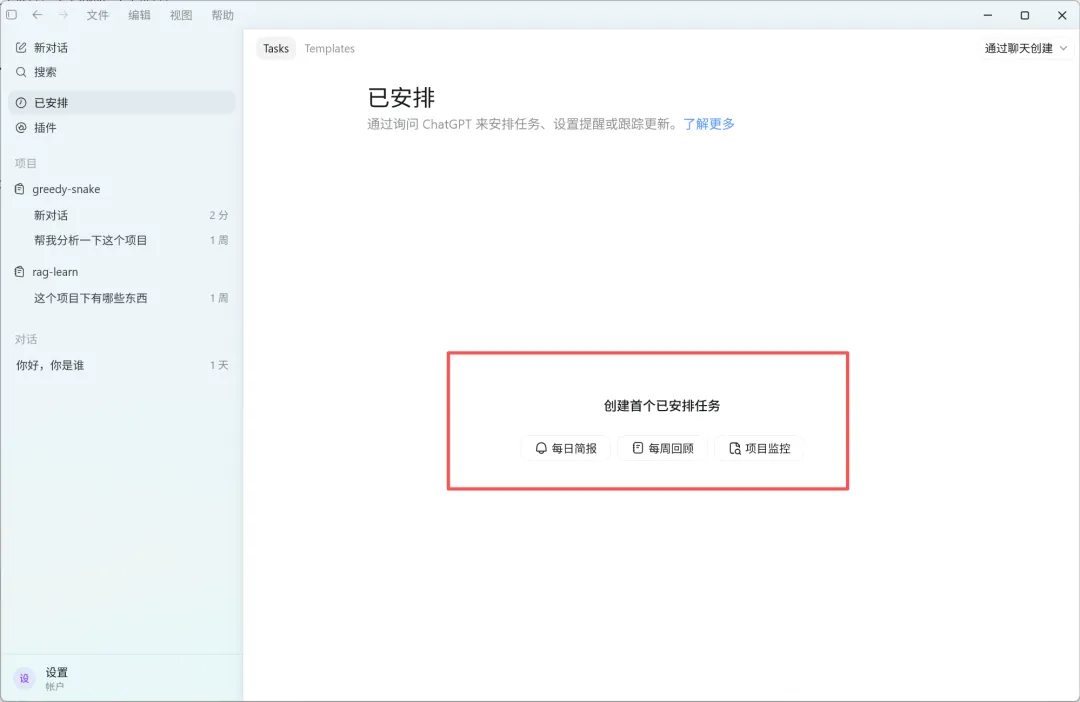This screenshot has width=1080, height=702.
Task: Open 搜索 in the sidebar
Action: click(x=121, y=72)
